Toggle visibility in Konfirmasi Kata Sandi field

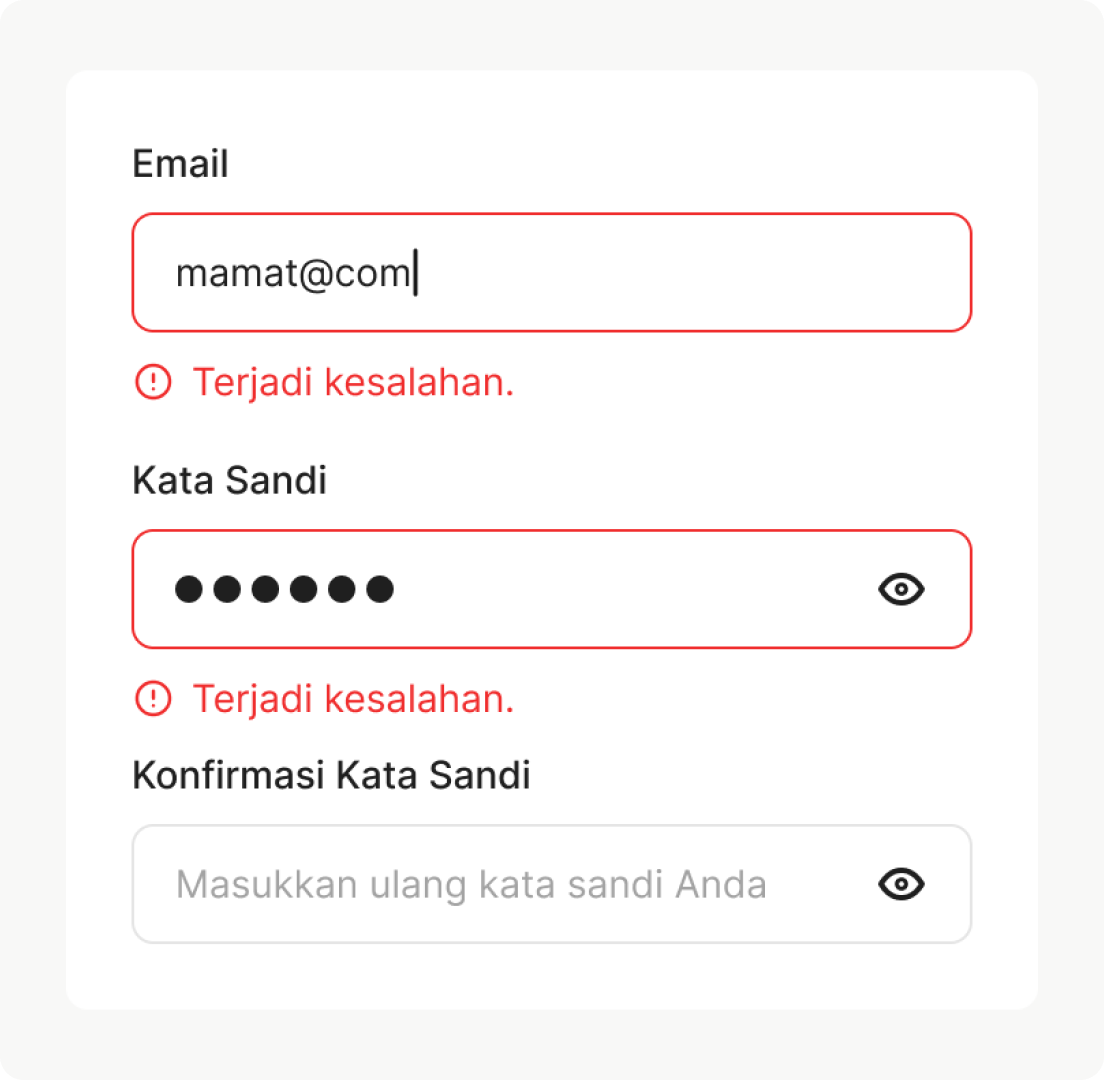click(901, 884)
